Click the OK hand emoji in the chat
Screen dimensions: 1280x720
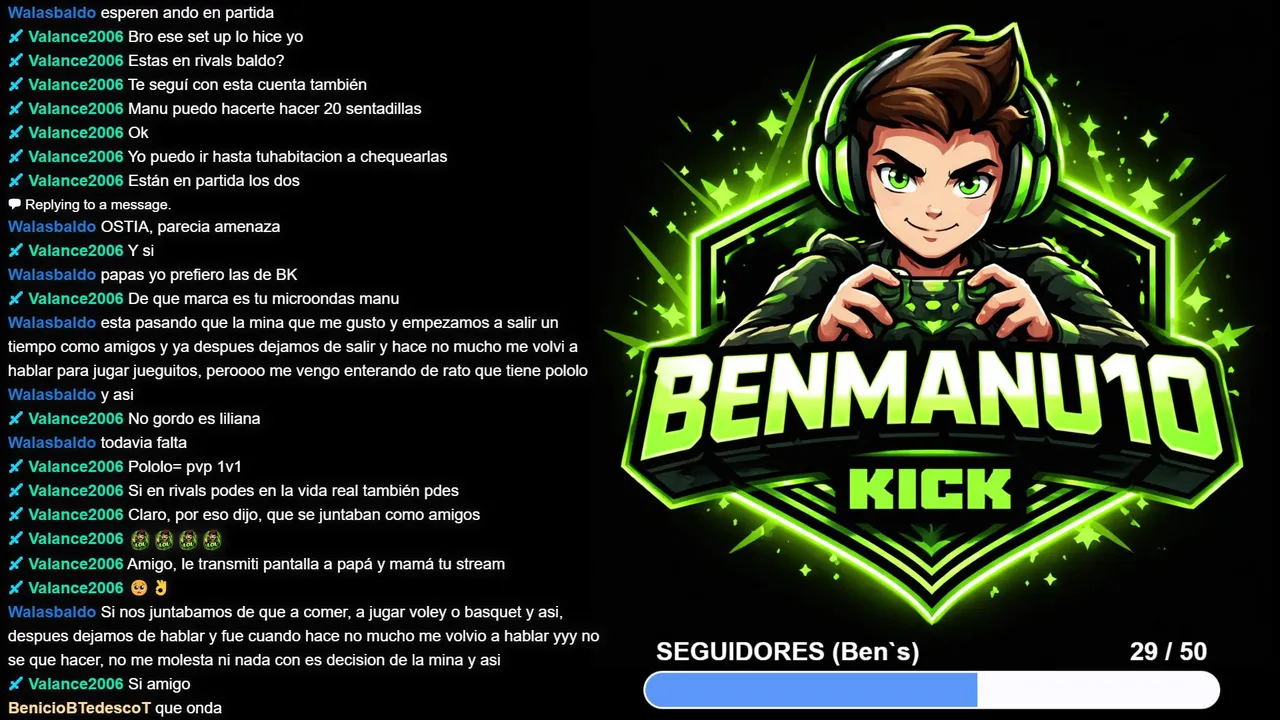pyautogui.click(x=160, y=588)
